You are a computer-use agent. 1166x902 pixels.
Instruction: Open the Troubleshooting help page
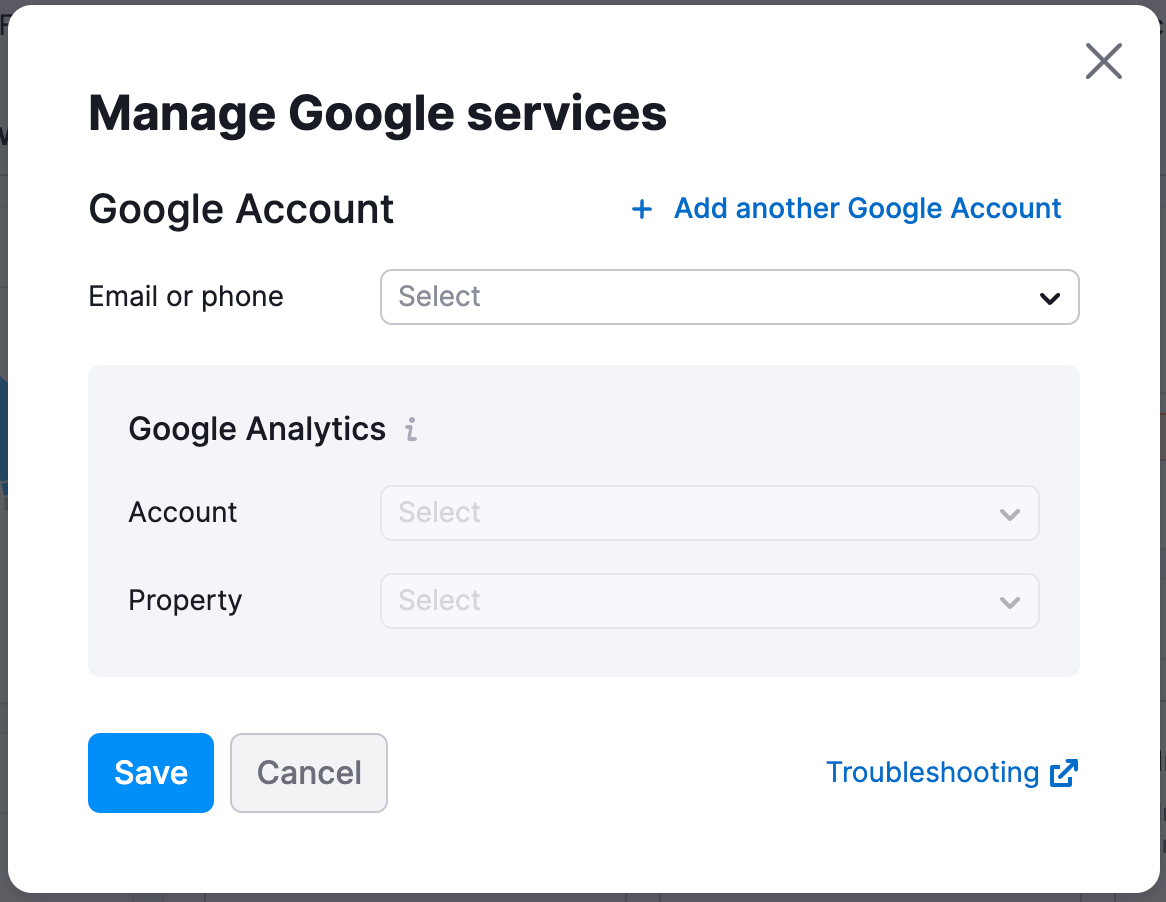point(932,772)
